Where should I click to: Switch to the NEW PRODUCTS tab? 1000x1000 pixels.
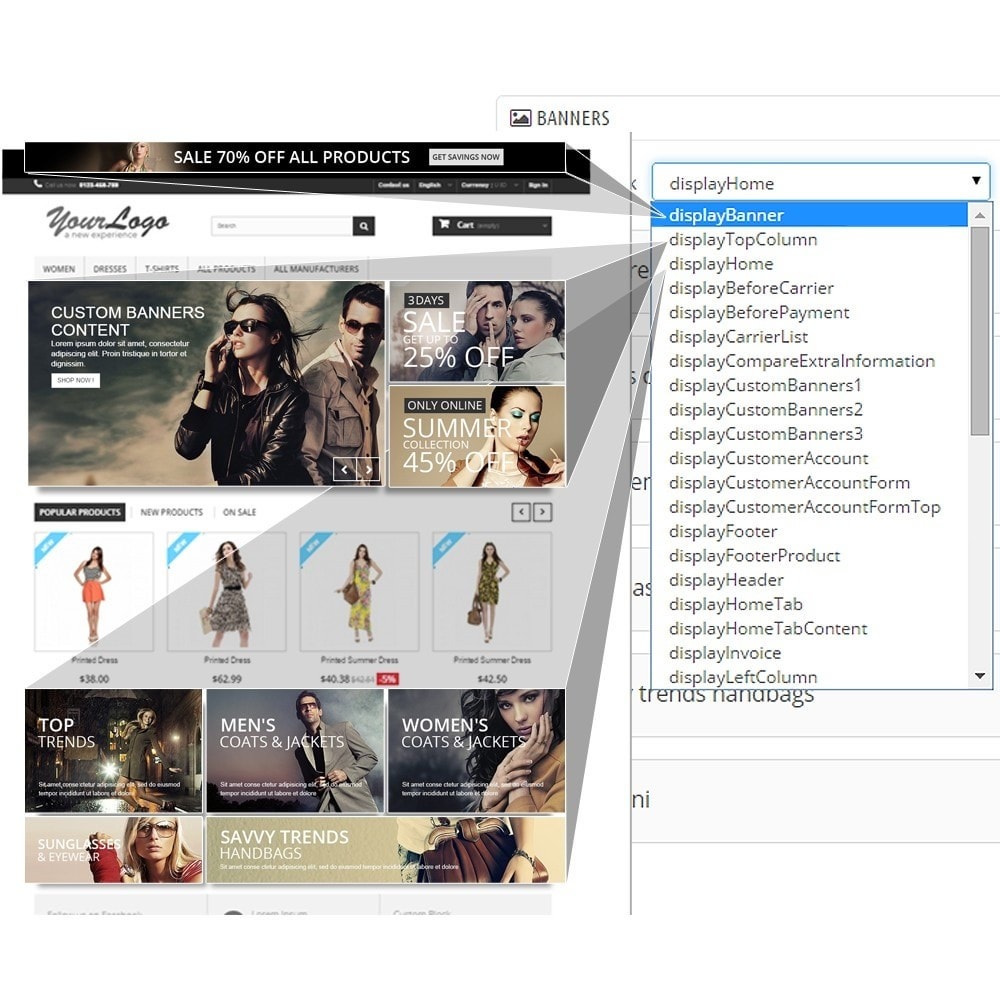170,511
